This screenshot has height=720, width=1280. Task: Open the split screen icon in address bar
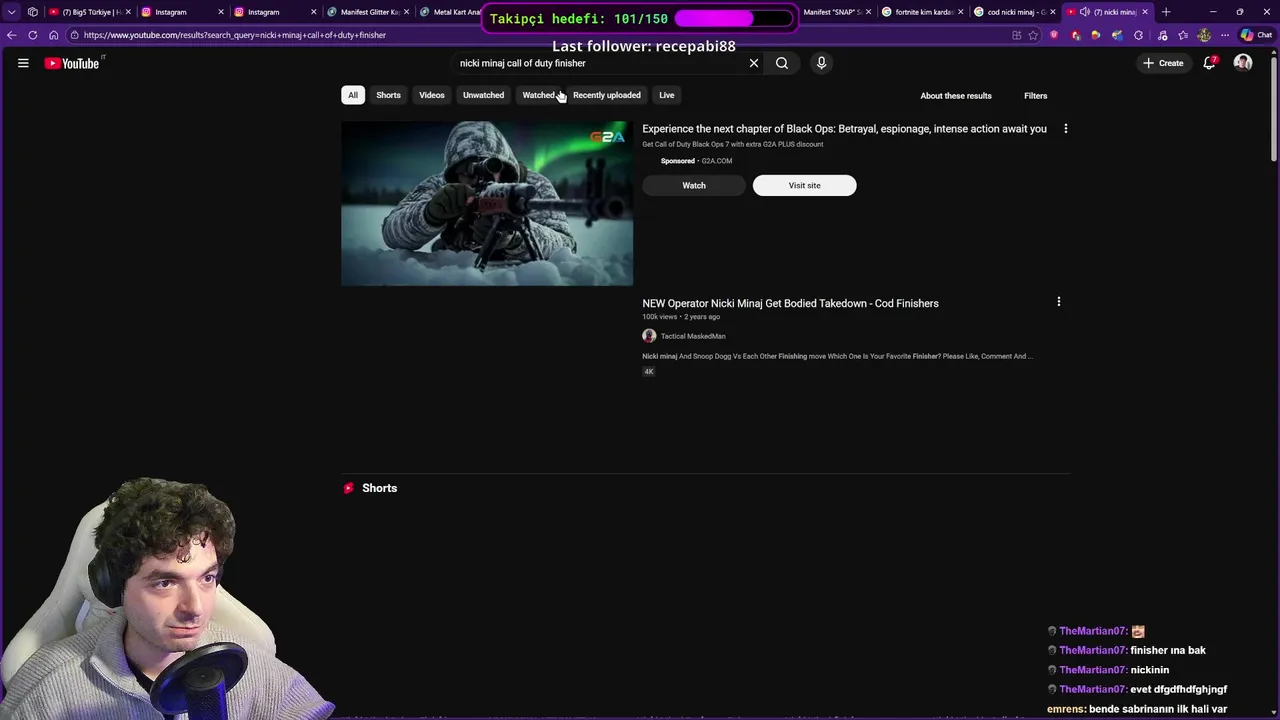click(x=1016, y=35)
